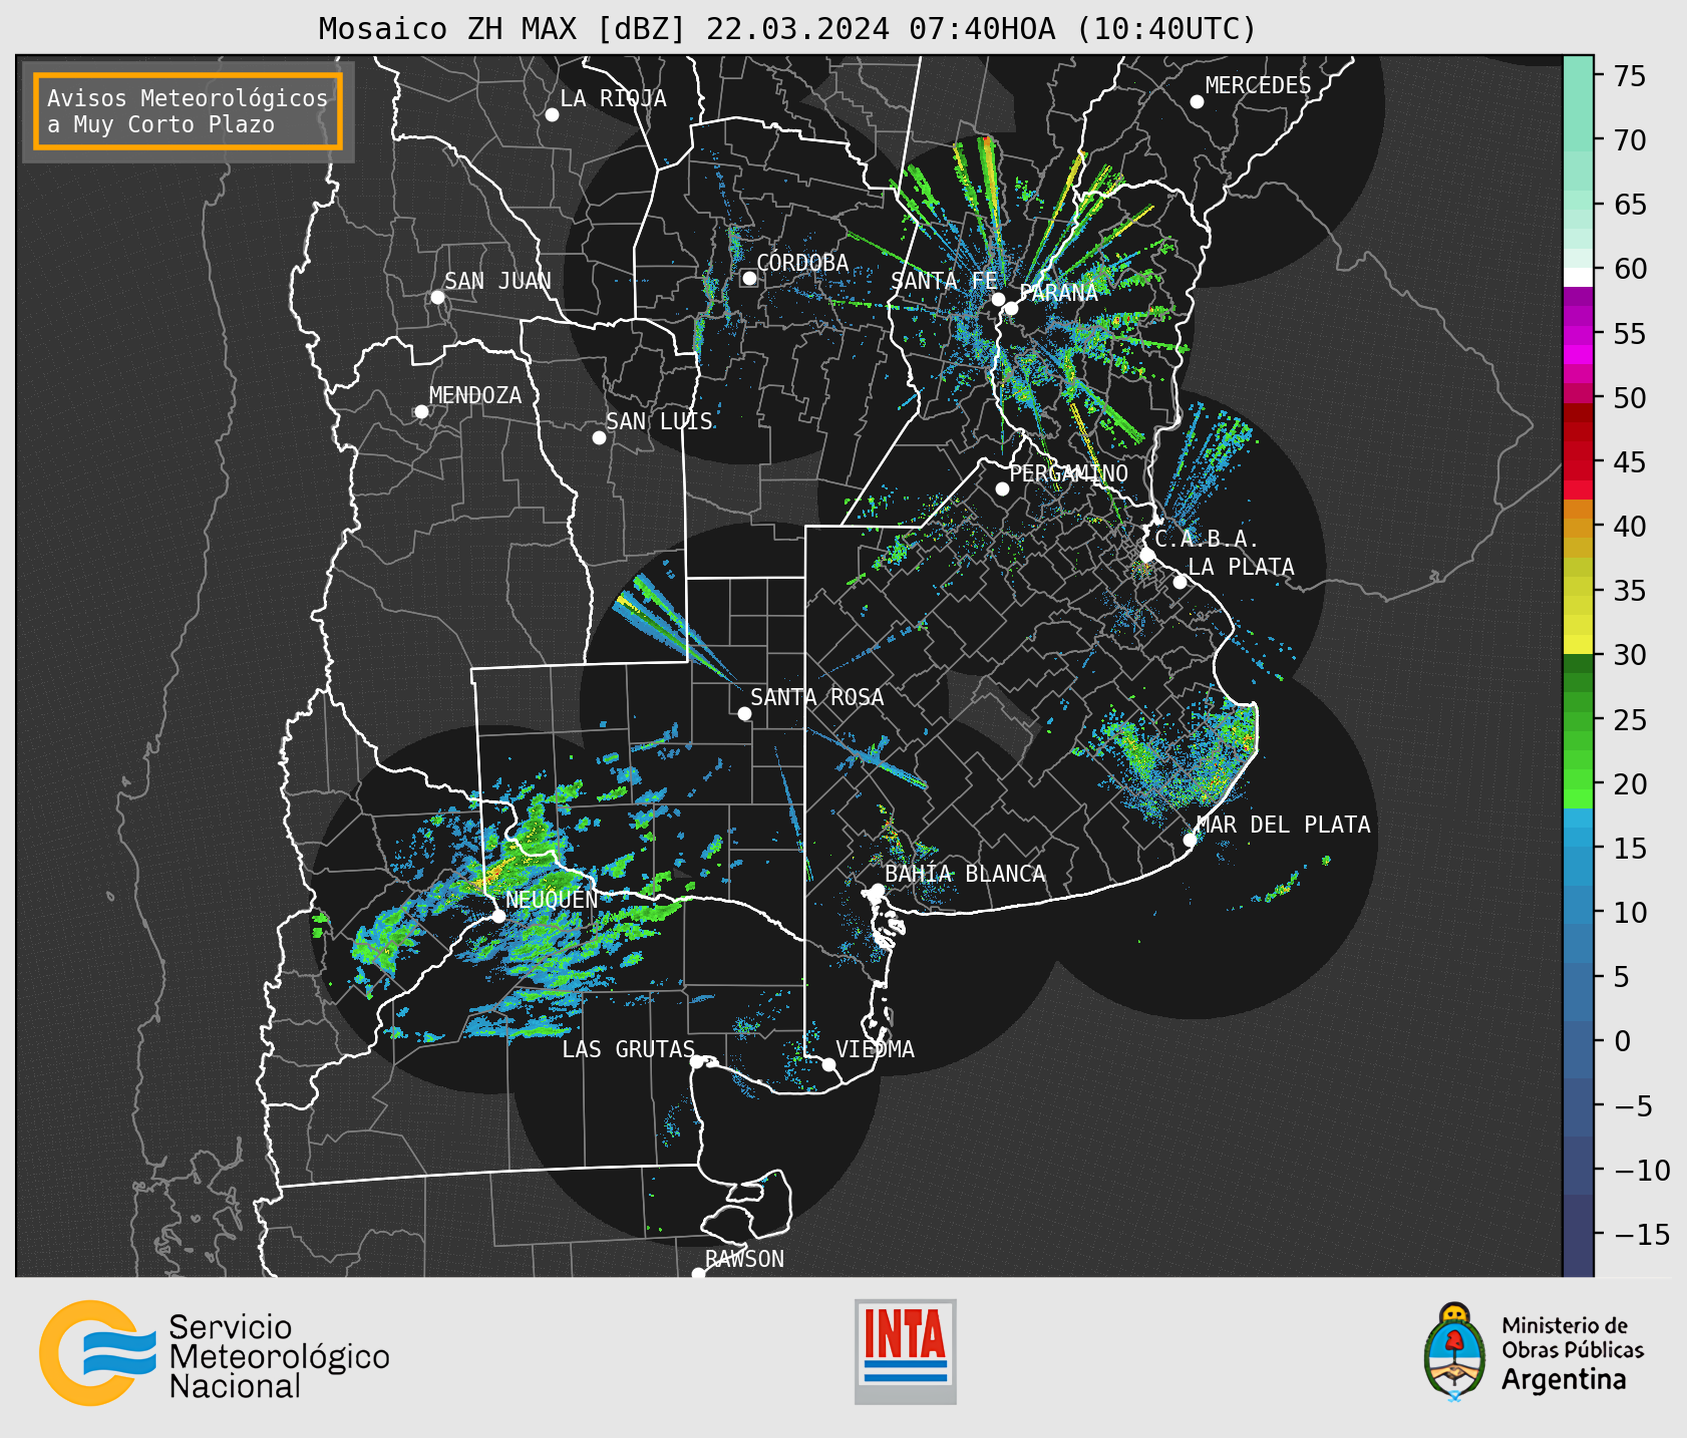Screen dimensions: 1687x1438
Task: Click the LA RIOJA city marker
Action: [x=552, y=115]
